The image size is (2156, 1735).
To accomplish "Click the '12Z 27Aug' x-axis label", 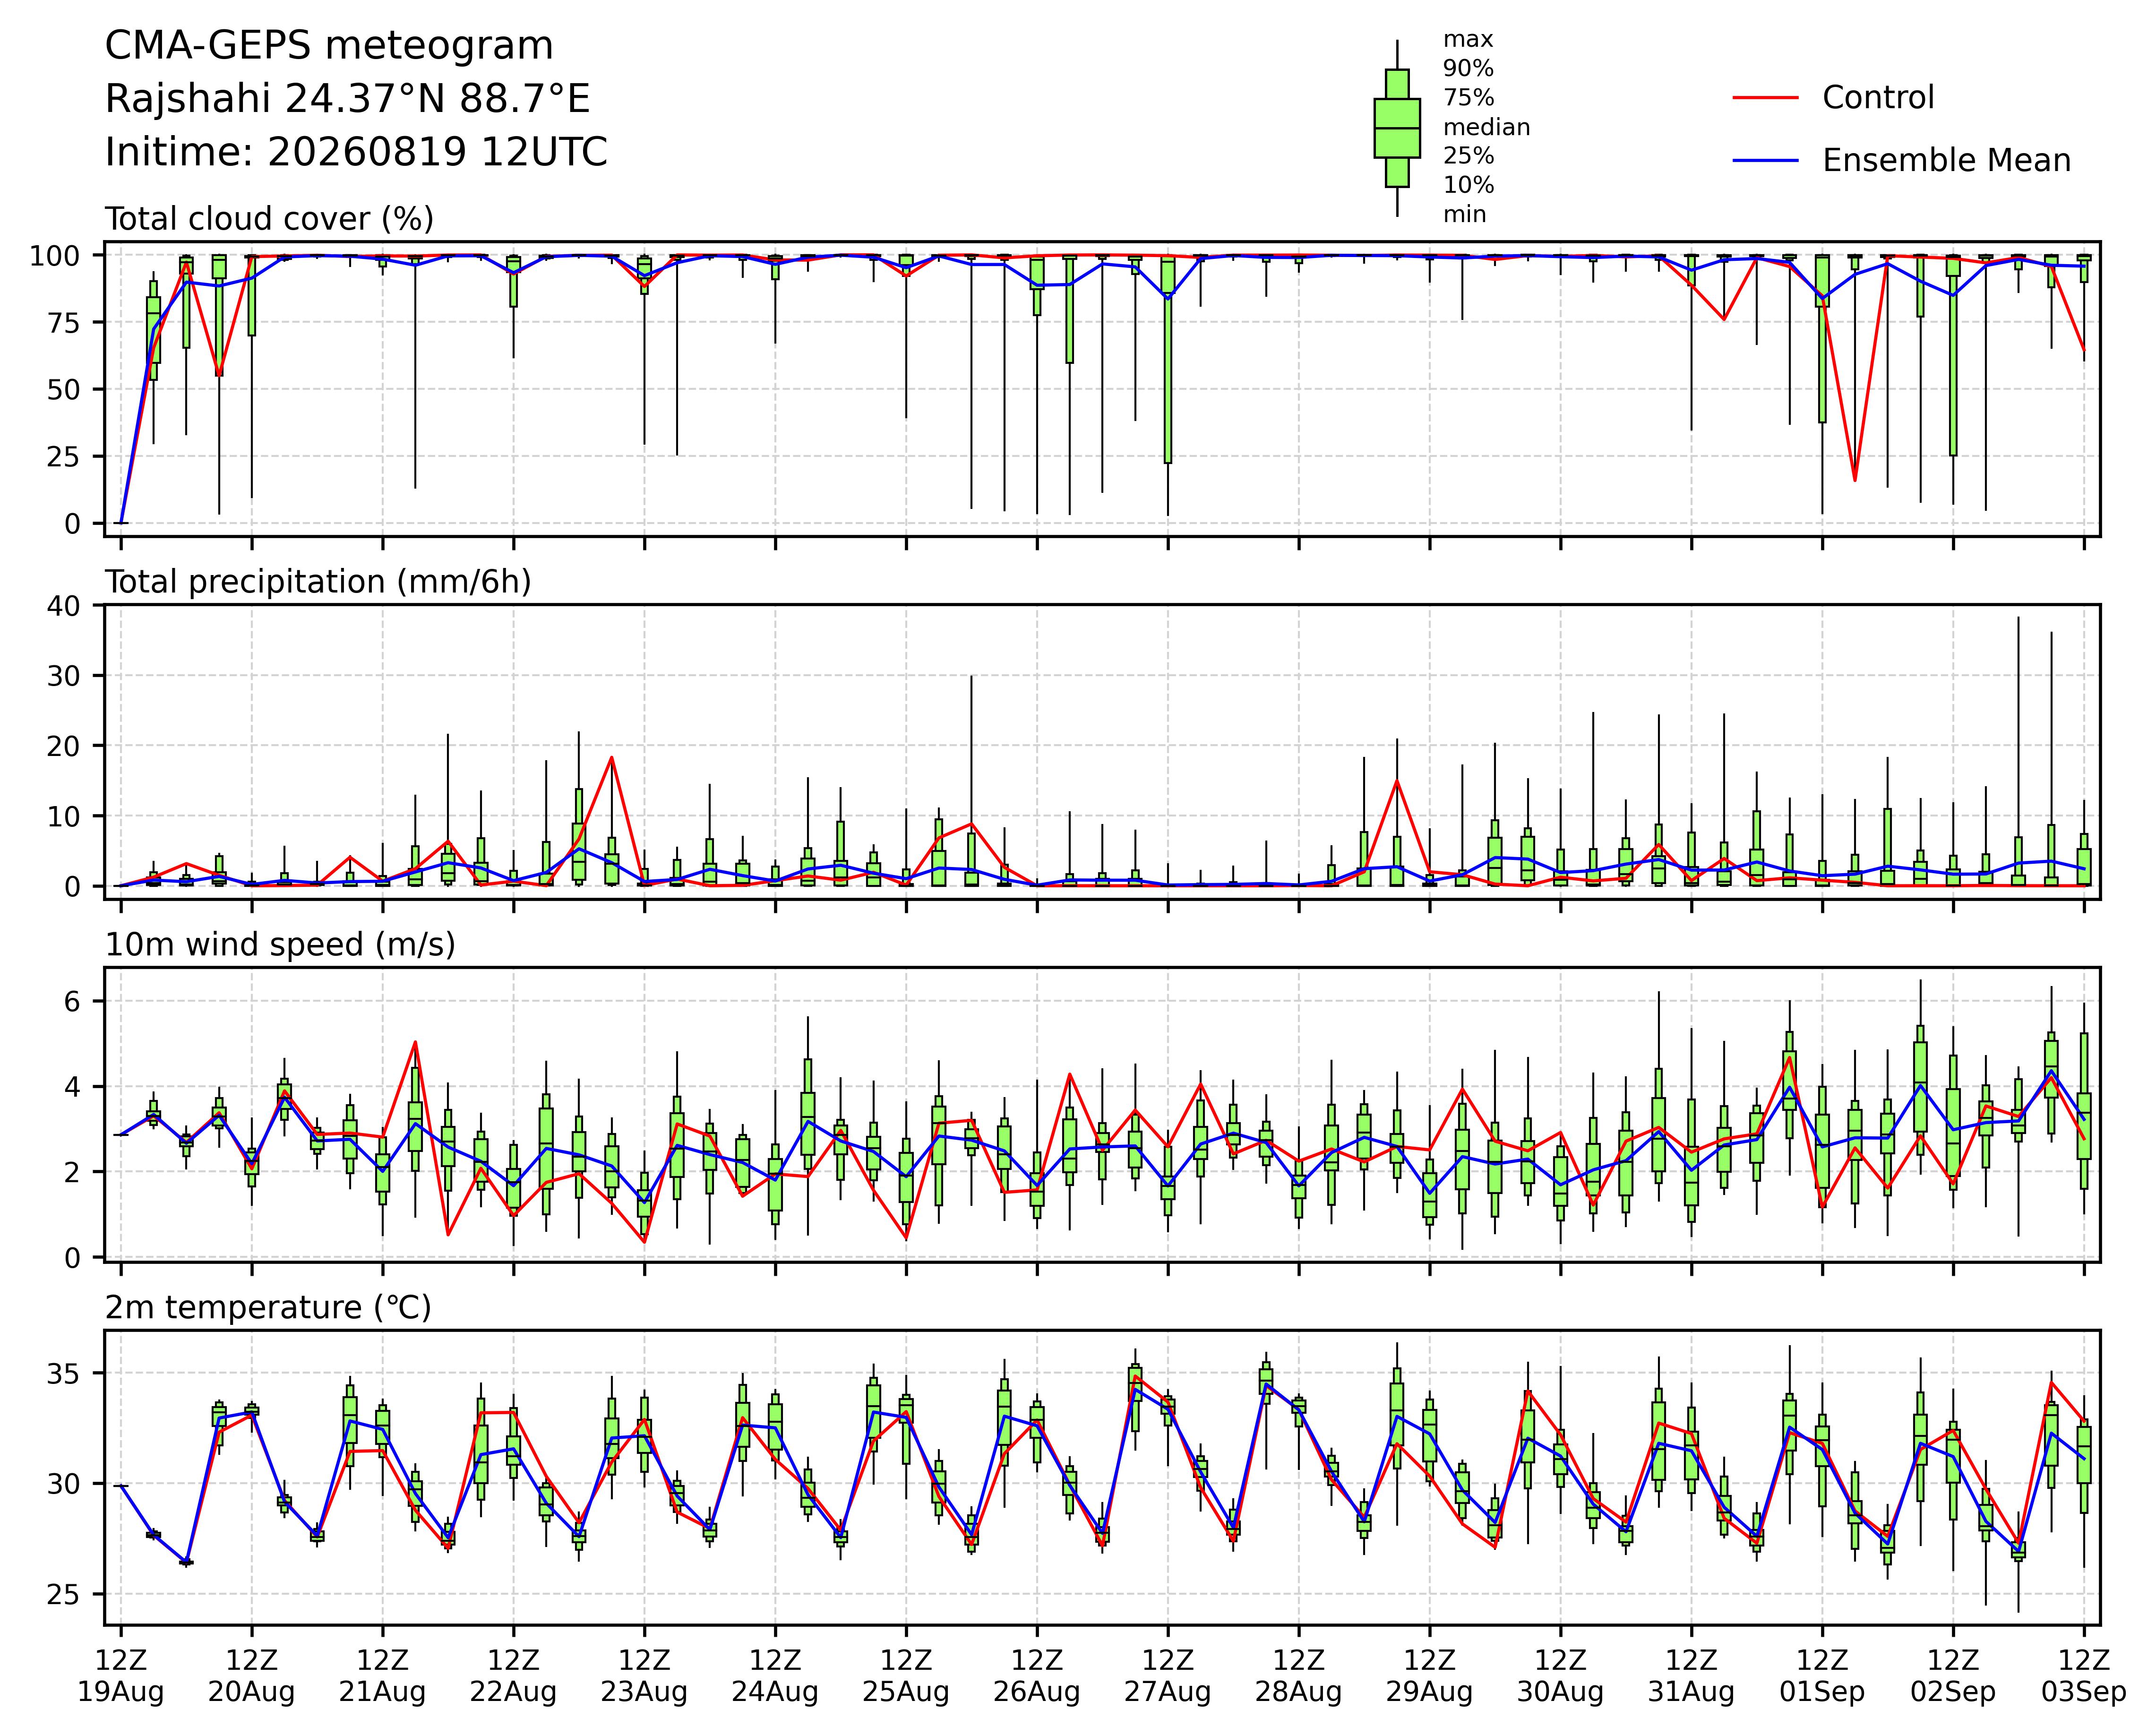I will tap(1168, 1677).
